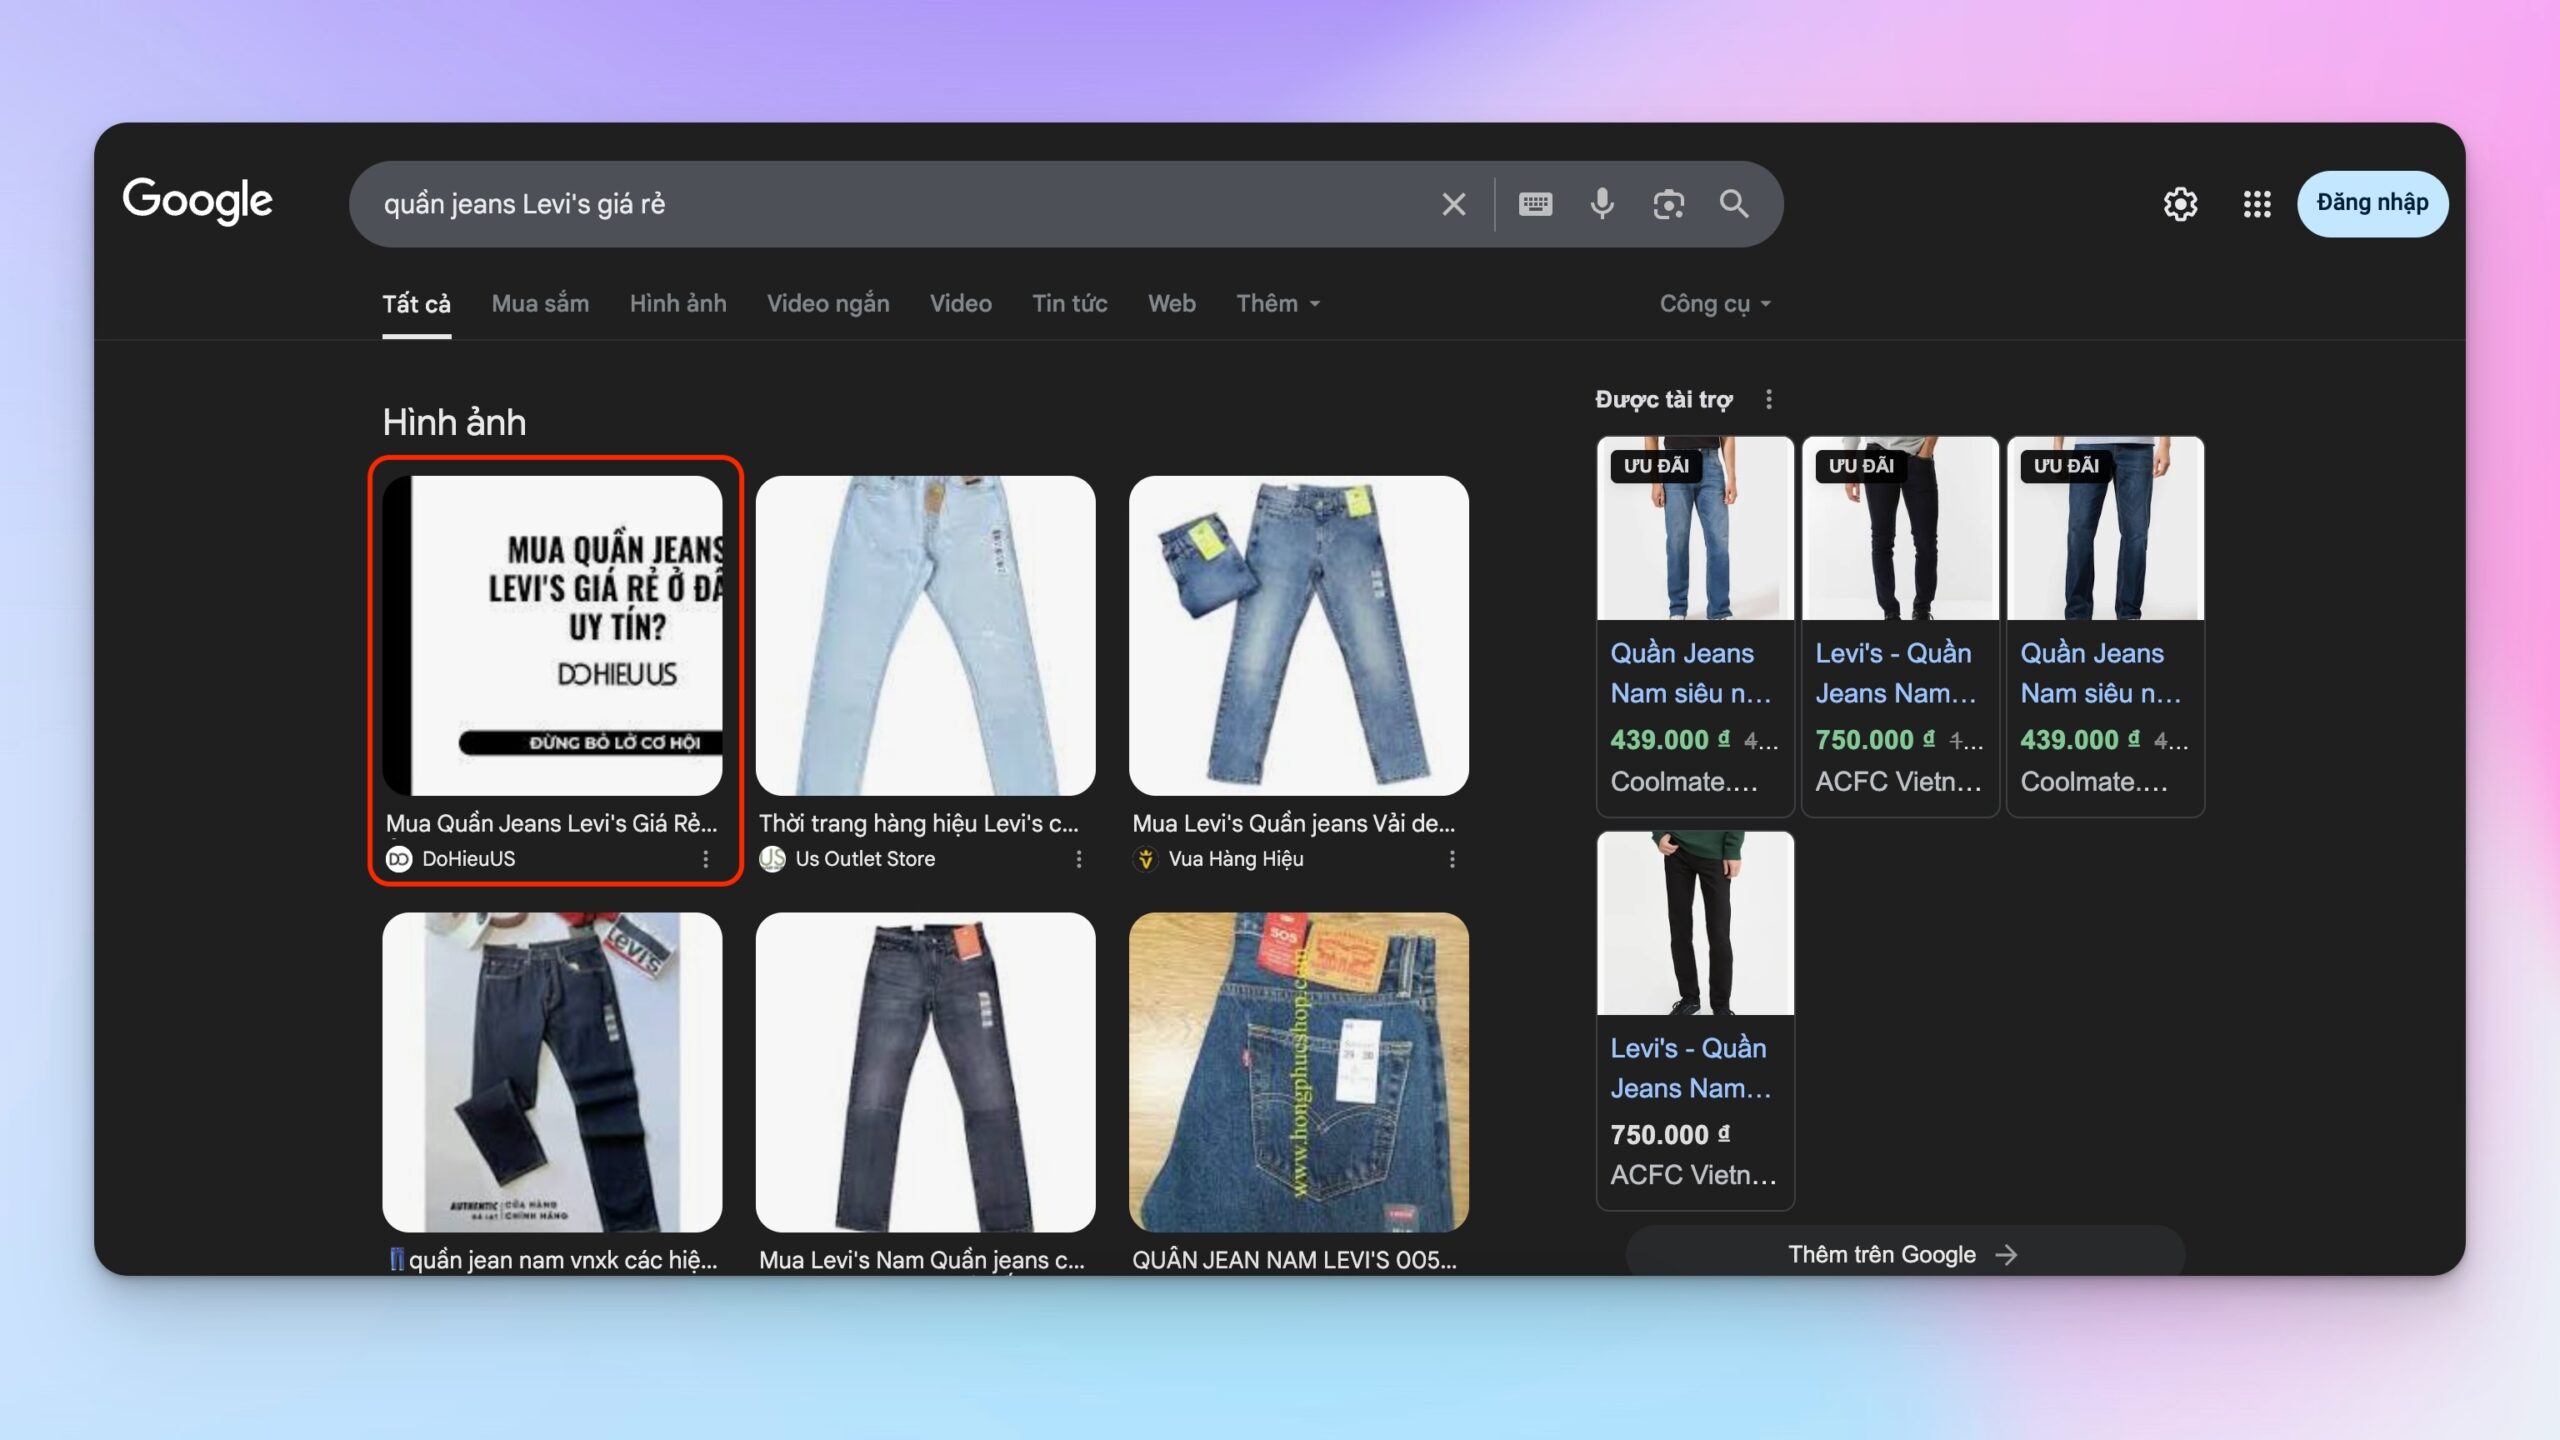The height and width of the screenshot is (1440, 2560).
Task: Click the Vua Hàng Hiệu source name
Action: click(1236, 859)
